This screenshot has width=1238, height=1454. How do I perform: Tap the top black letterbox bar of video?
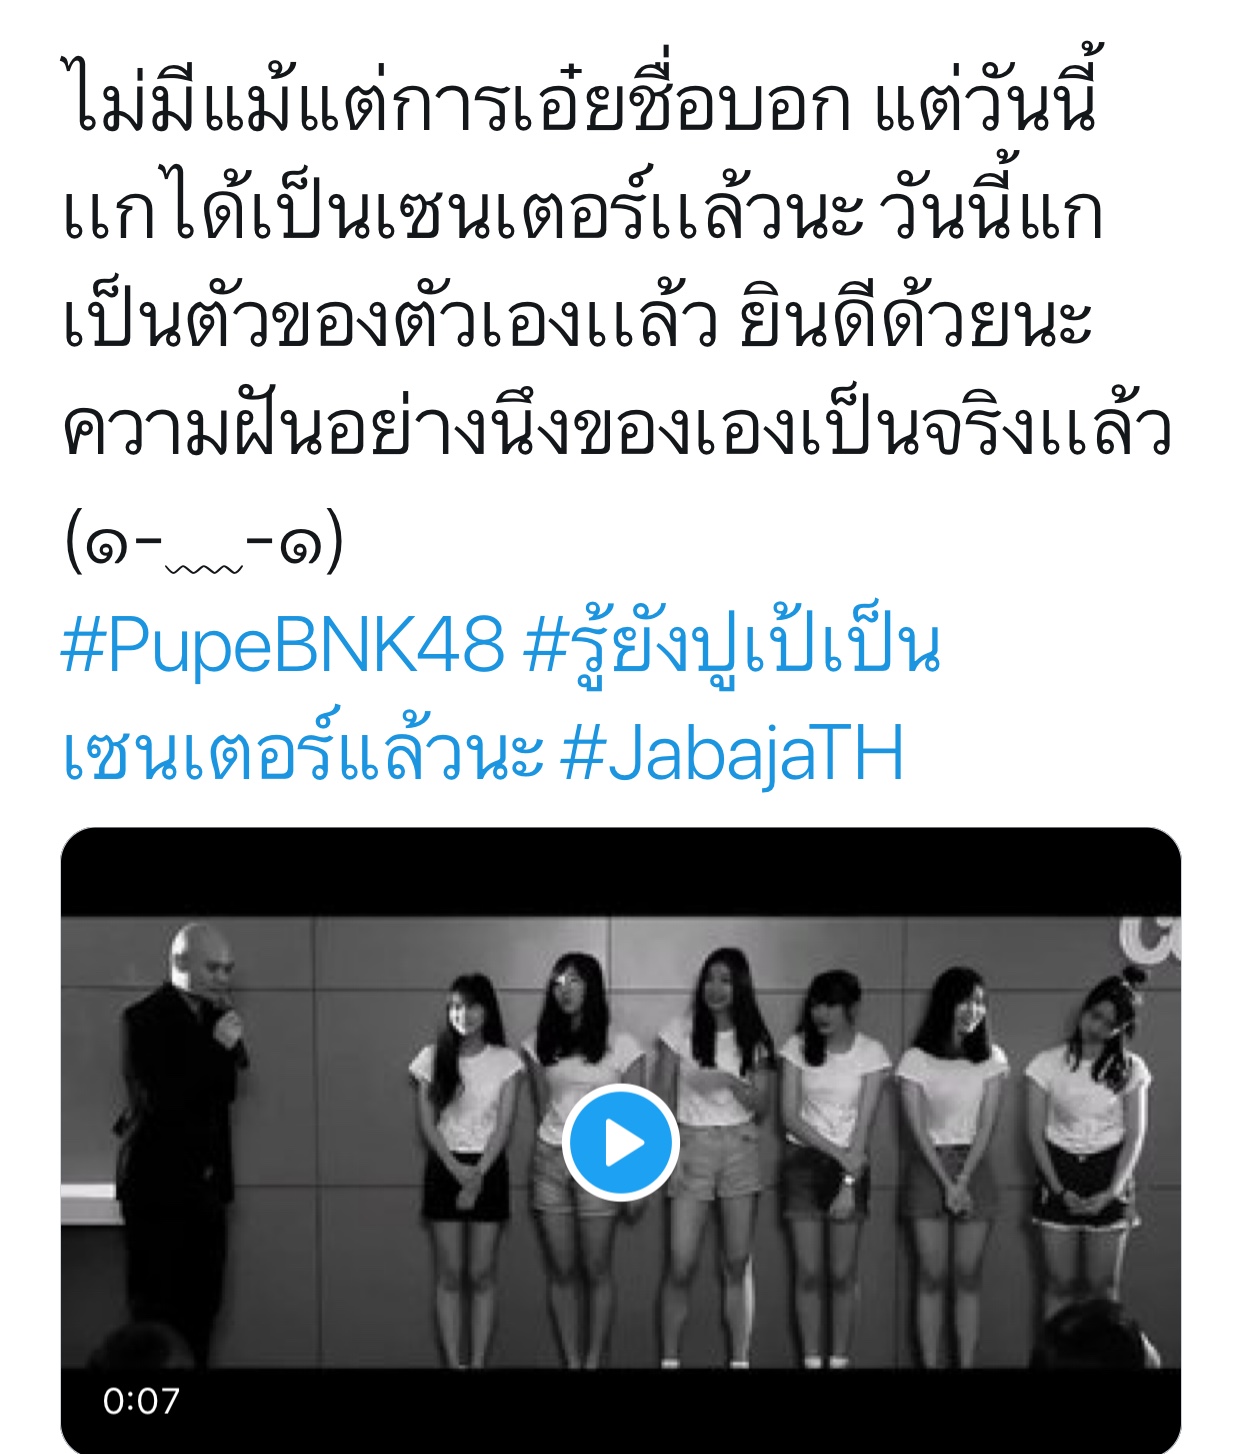pos(620,872)
